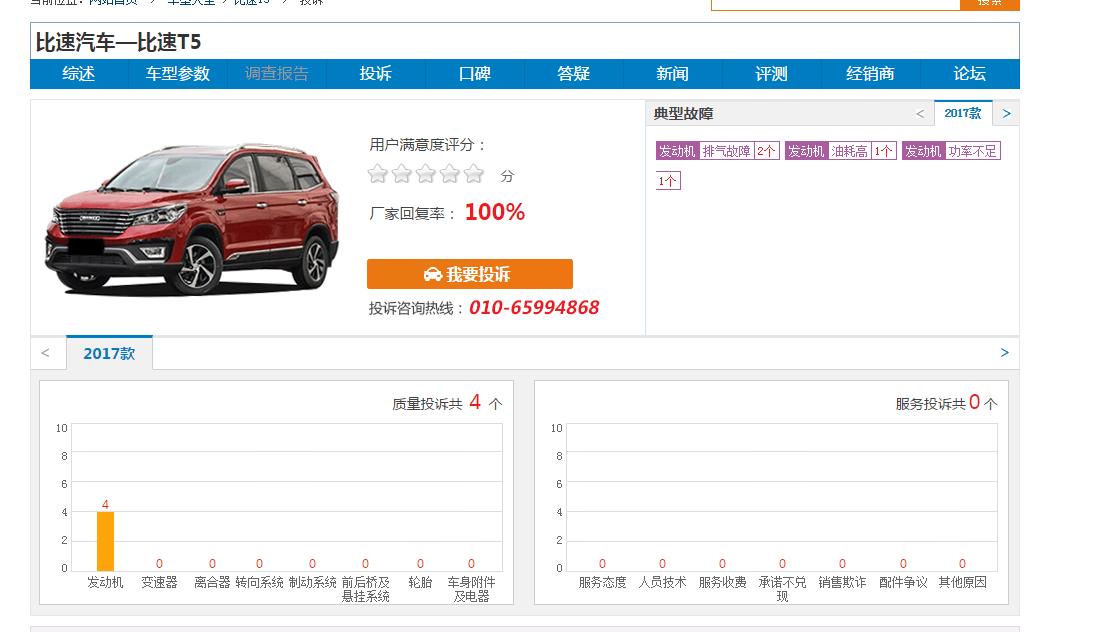Click the first star of satisfaction rating
The height and width of the screenshot is (632, 1105).
tap(378, 173)
